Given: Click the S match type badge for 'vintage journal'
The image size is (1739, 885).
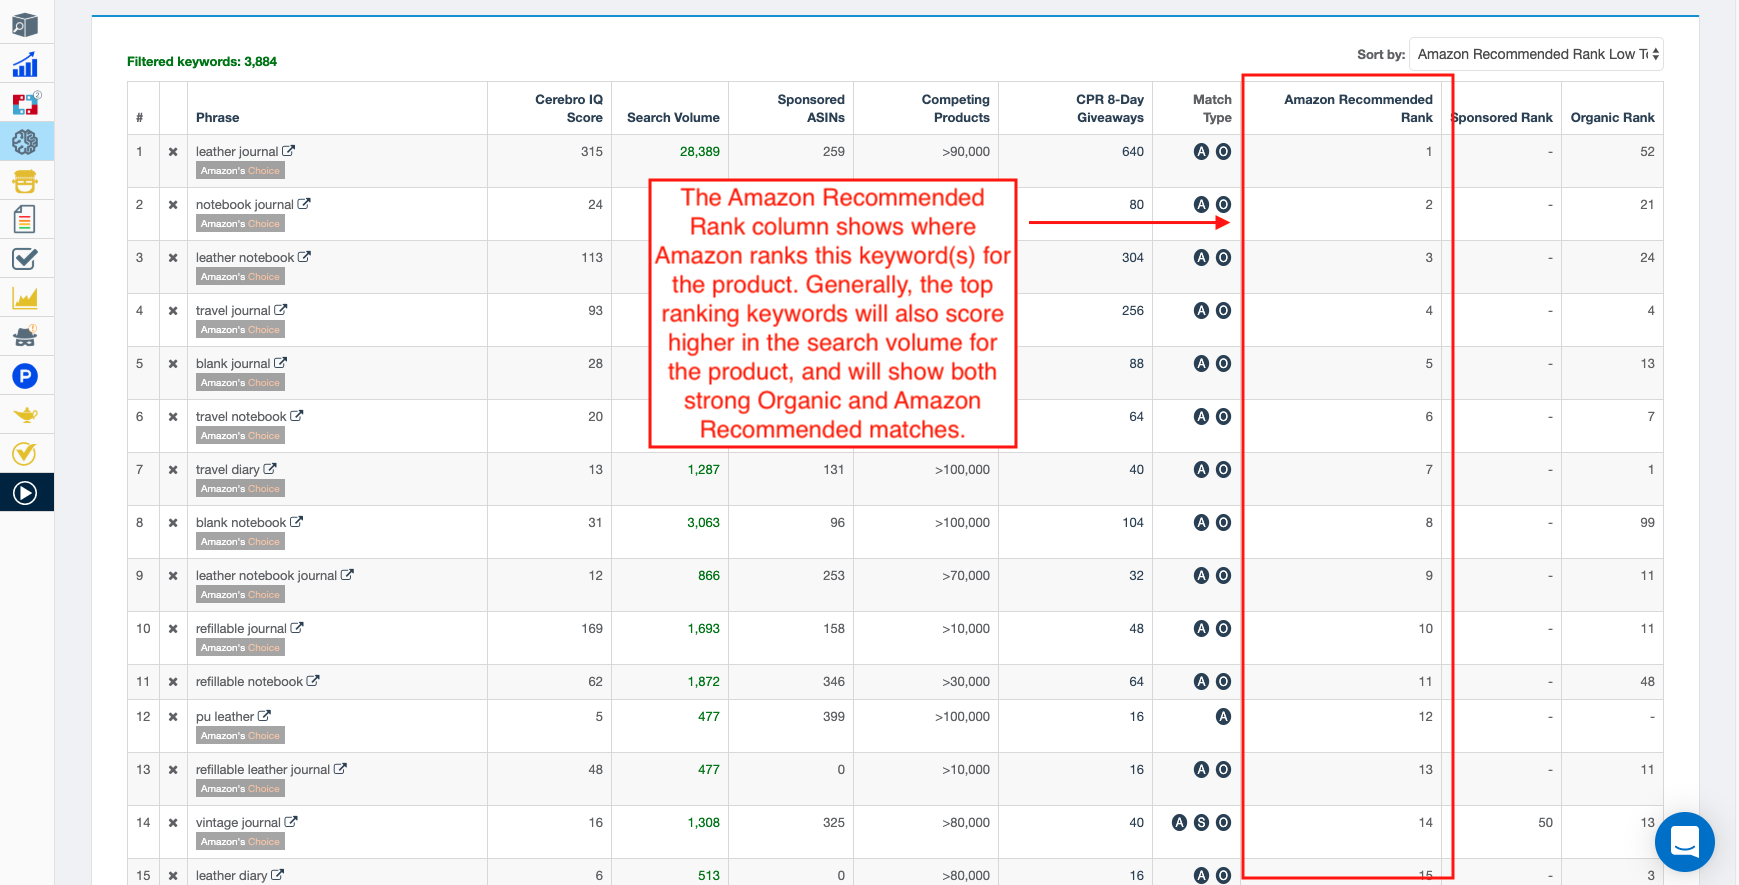Looking at the screenshot, I should point(1201,823).
